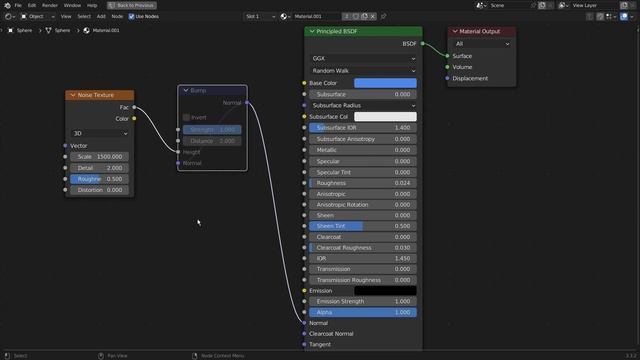This screenshot has width=640, height=360.
Task: Open the View menu in node editor
Action: pos(66,16)
